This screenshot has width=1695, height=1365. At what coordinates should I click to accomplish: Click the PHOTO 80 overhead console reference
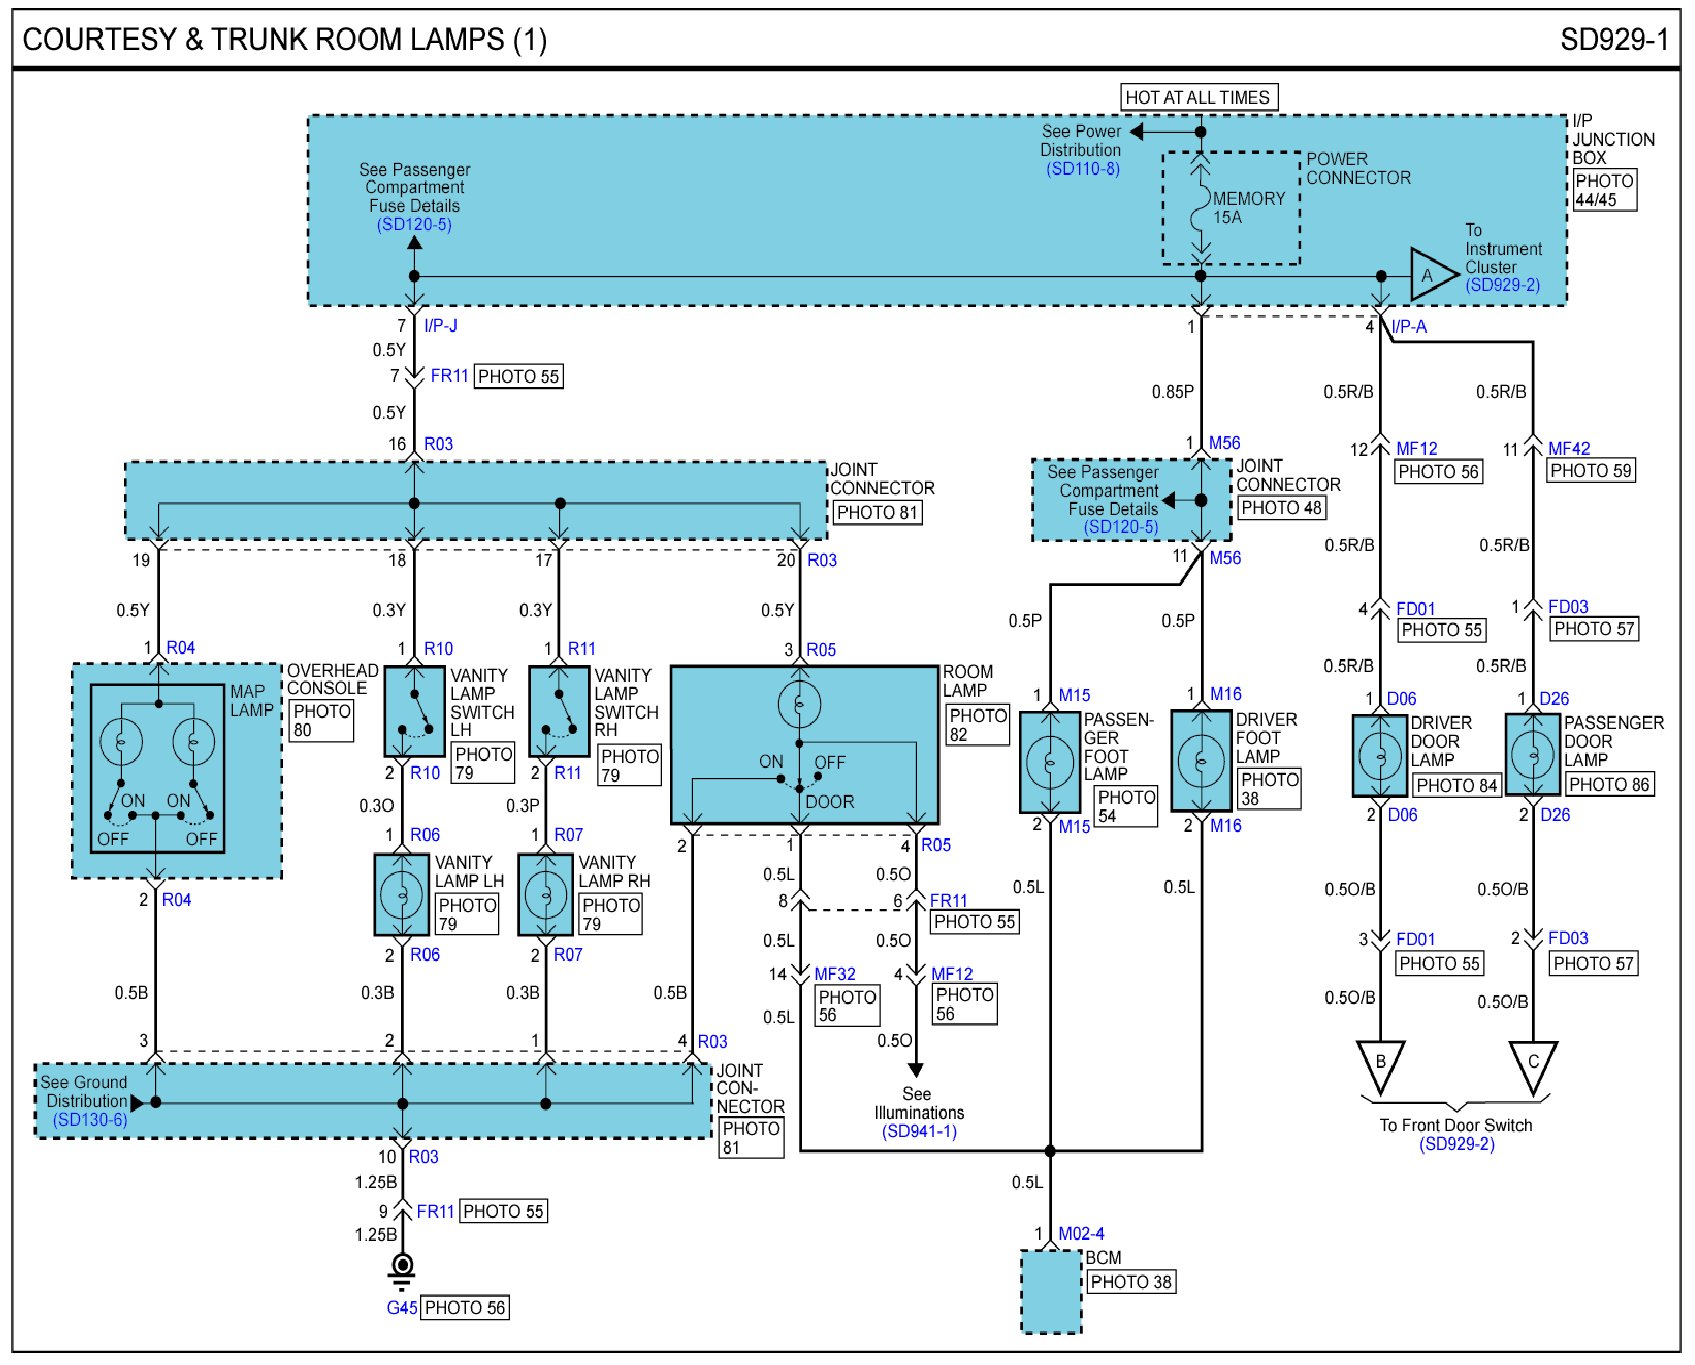(x=321, y=720)
